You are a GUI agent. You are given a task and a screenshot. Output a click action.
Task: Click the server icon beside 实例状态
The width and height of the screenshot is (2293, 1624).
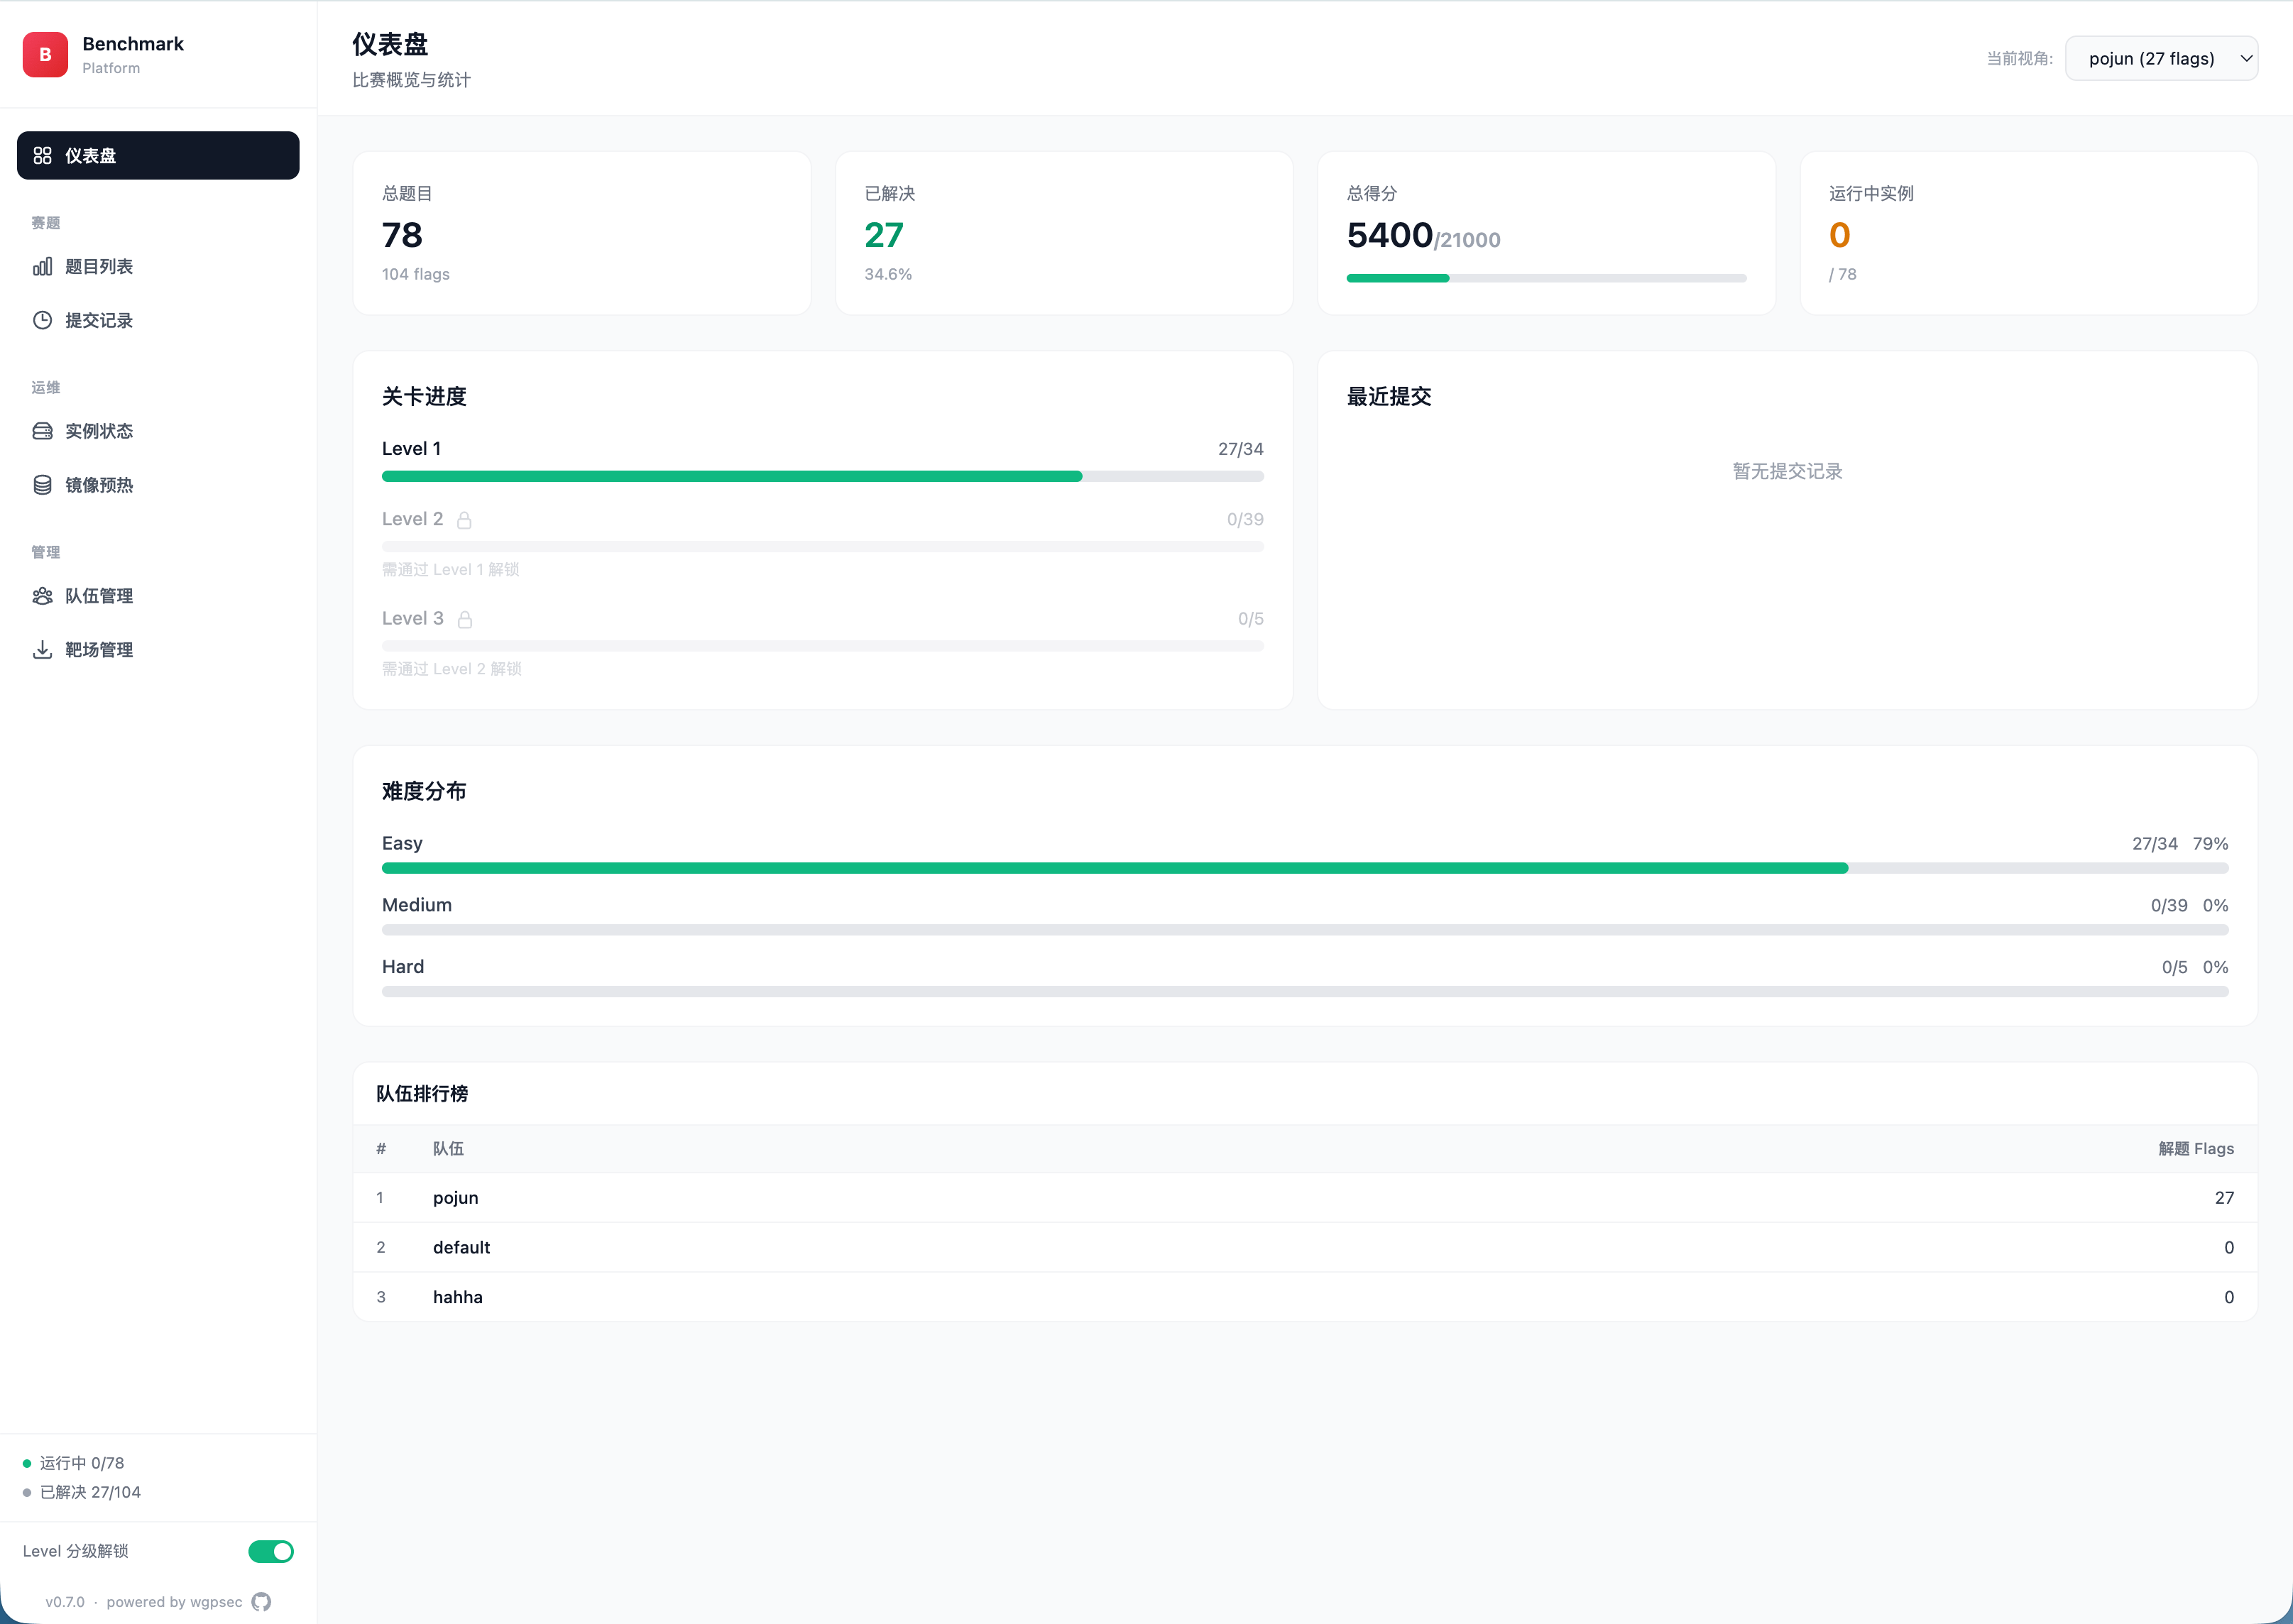[x=42, y=431]
